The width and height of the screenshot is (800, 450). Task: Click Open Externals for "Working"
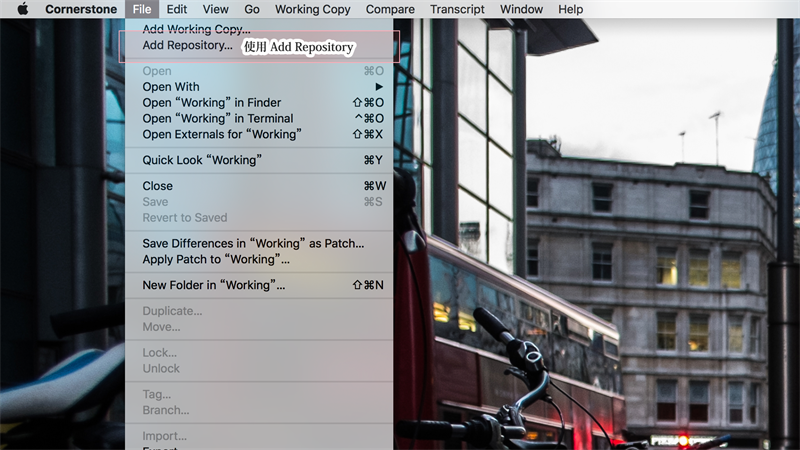click(x=222, y=134)
